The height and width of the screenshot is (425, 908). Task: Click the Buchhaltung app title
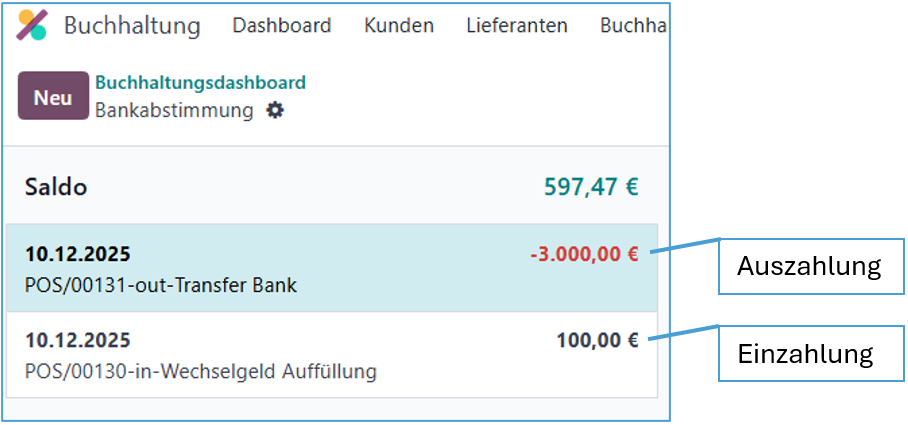click(132, 26)
